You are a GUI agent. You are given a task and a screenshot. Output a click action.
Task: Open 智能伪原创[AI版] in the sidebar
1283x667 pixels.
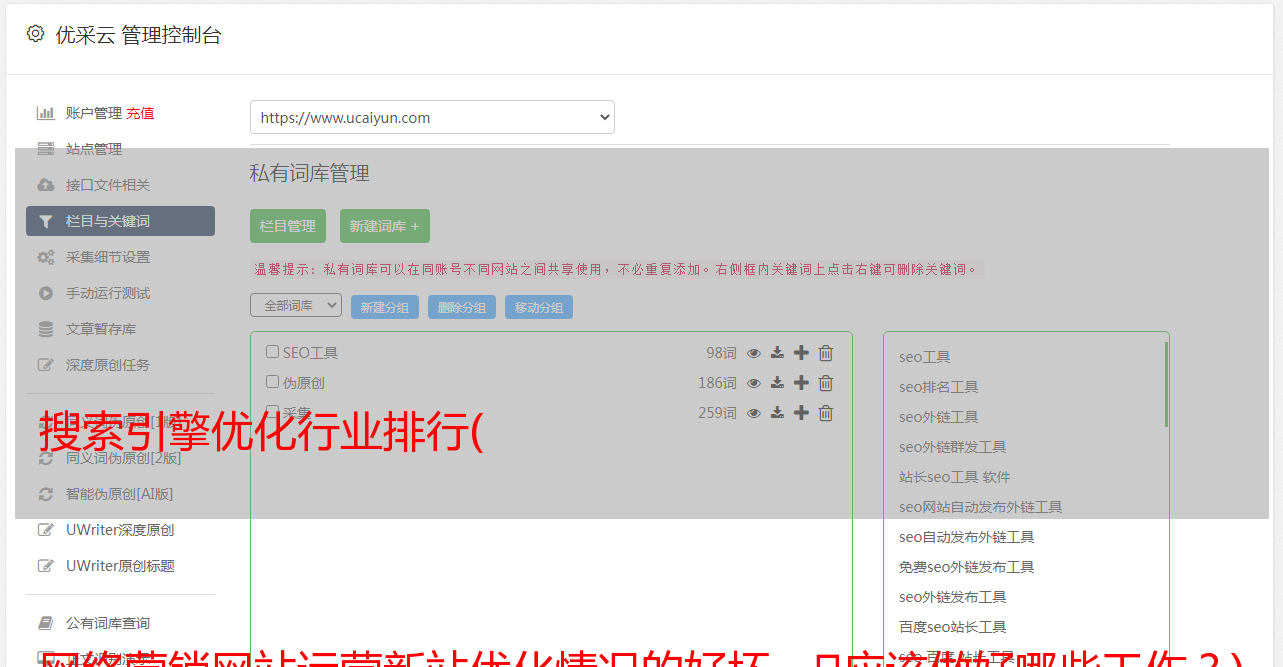point(120,494)
